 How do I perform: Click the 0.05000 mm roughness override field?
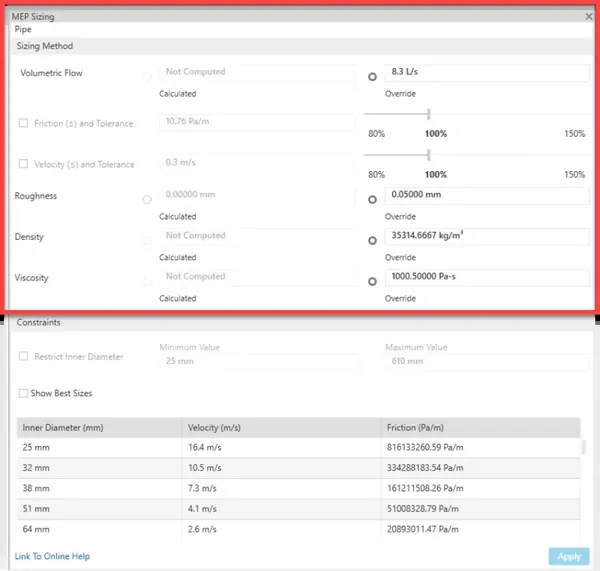tap(487, 195)
